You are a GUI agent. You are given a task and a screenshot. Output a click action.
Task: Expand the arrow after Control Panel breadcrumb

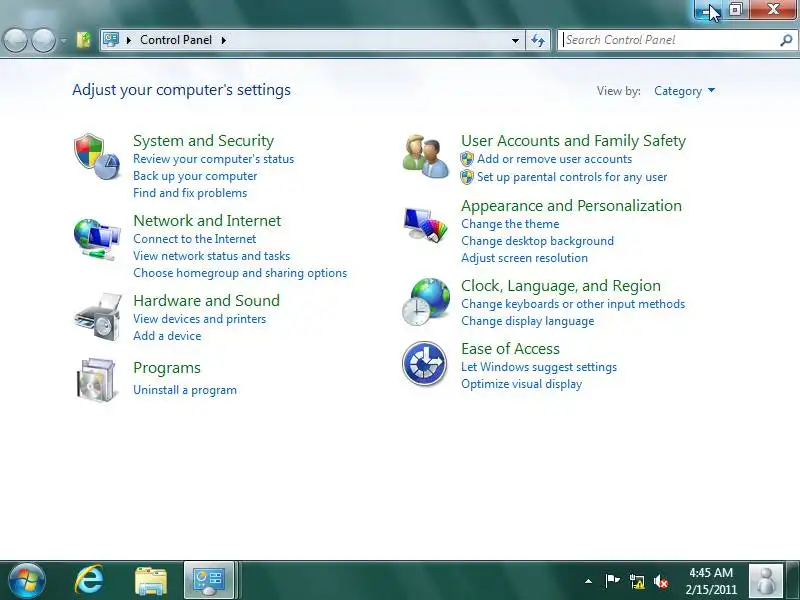(223, 40)
